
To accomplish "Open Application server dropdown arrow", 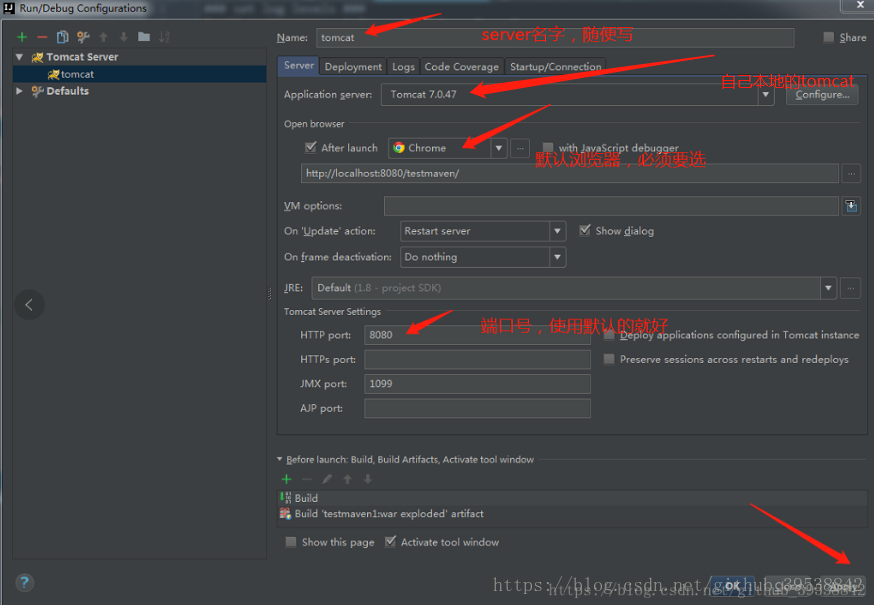I will tap(766, 95).
